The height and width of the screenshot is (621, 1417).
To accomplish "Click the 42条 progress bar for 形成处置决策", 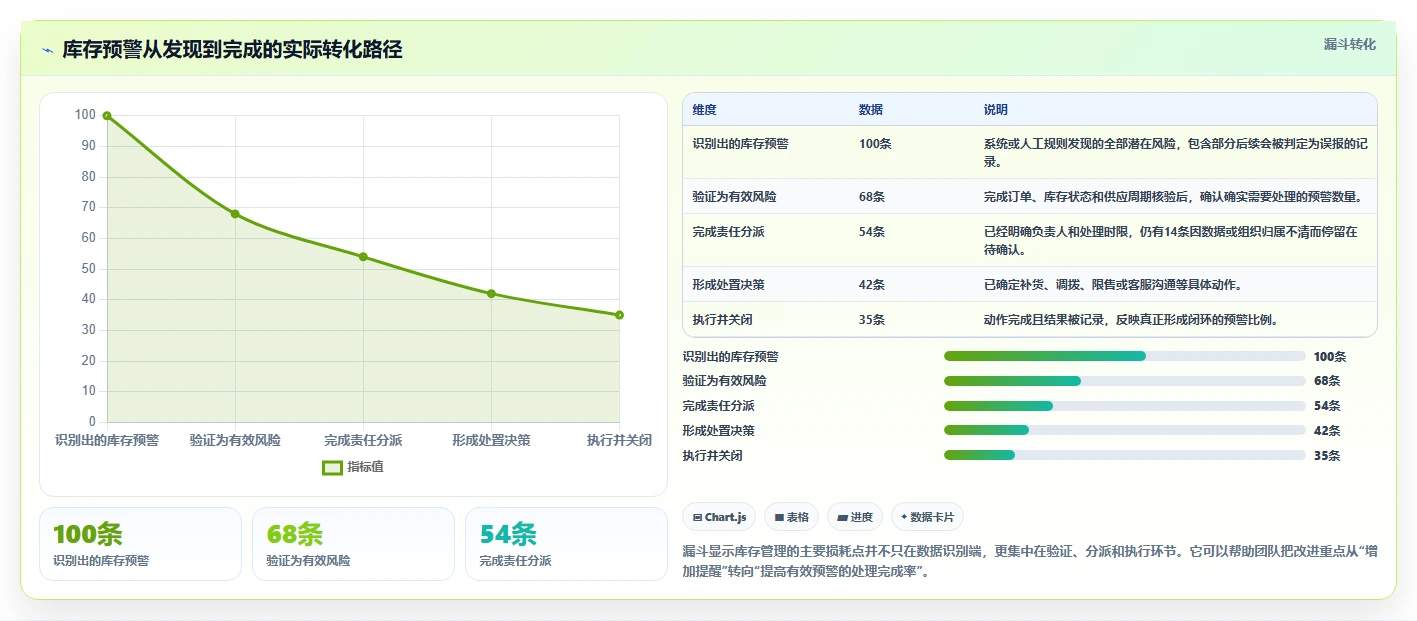I will pos(1125,431).
